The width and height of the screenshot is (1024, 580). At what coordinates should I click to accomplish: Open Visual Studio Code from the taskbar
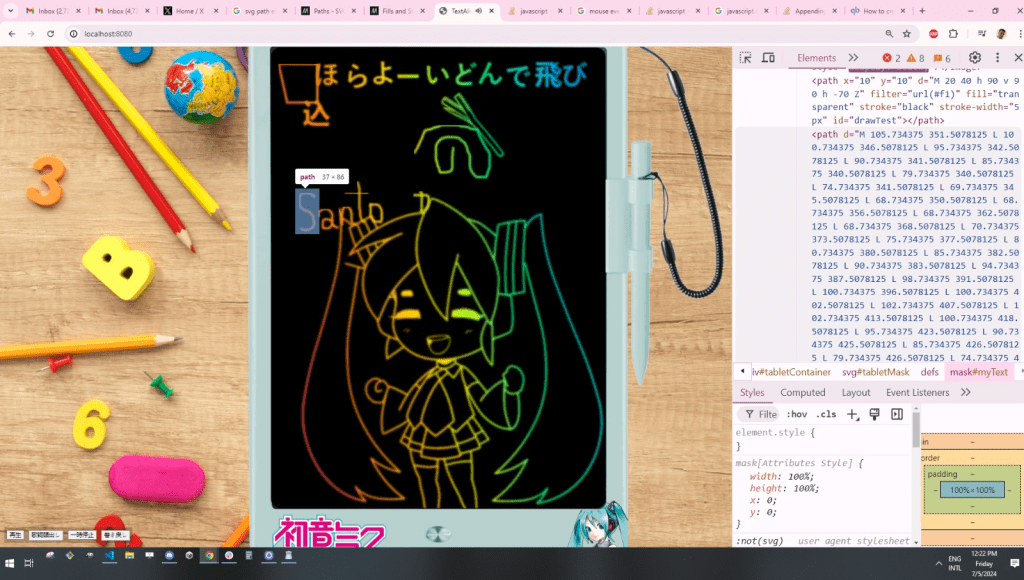coord(108,555)
